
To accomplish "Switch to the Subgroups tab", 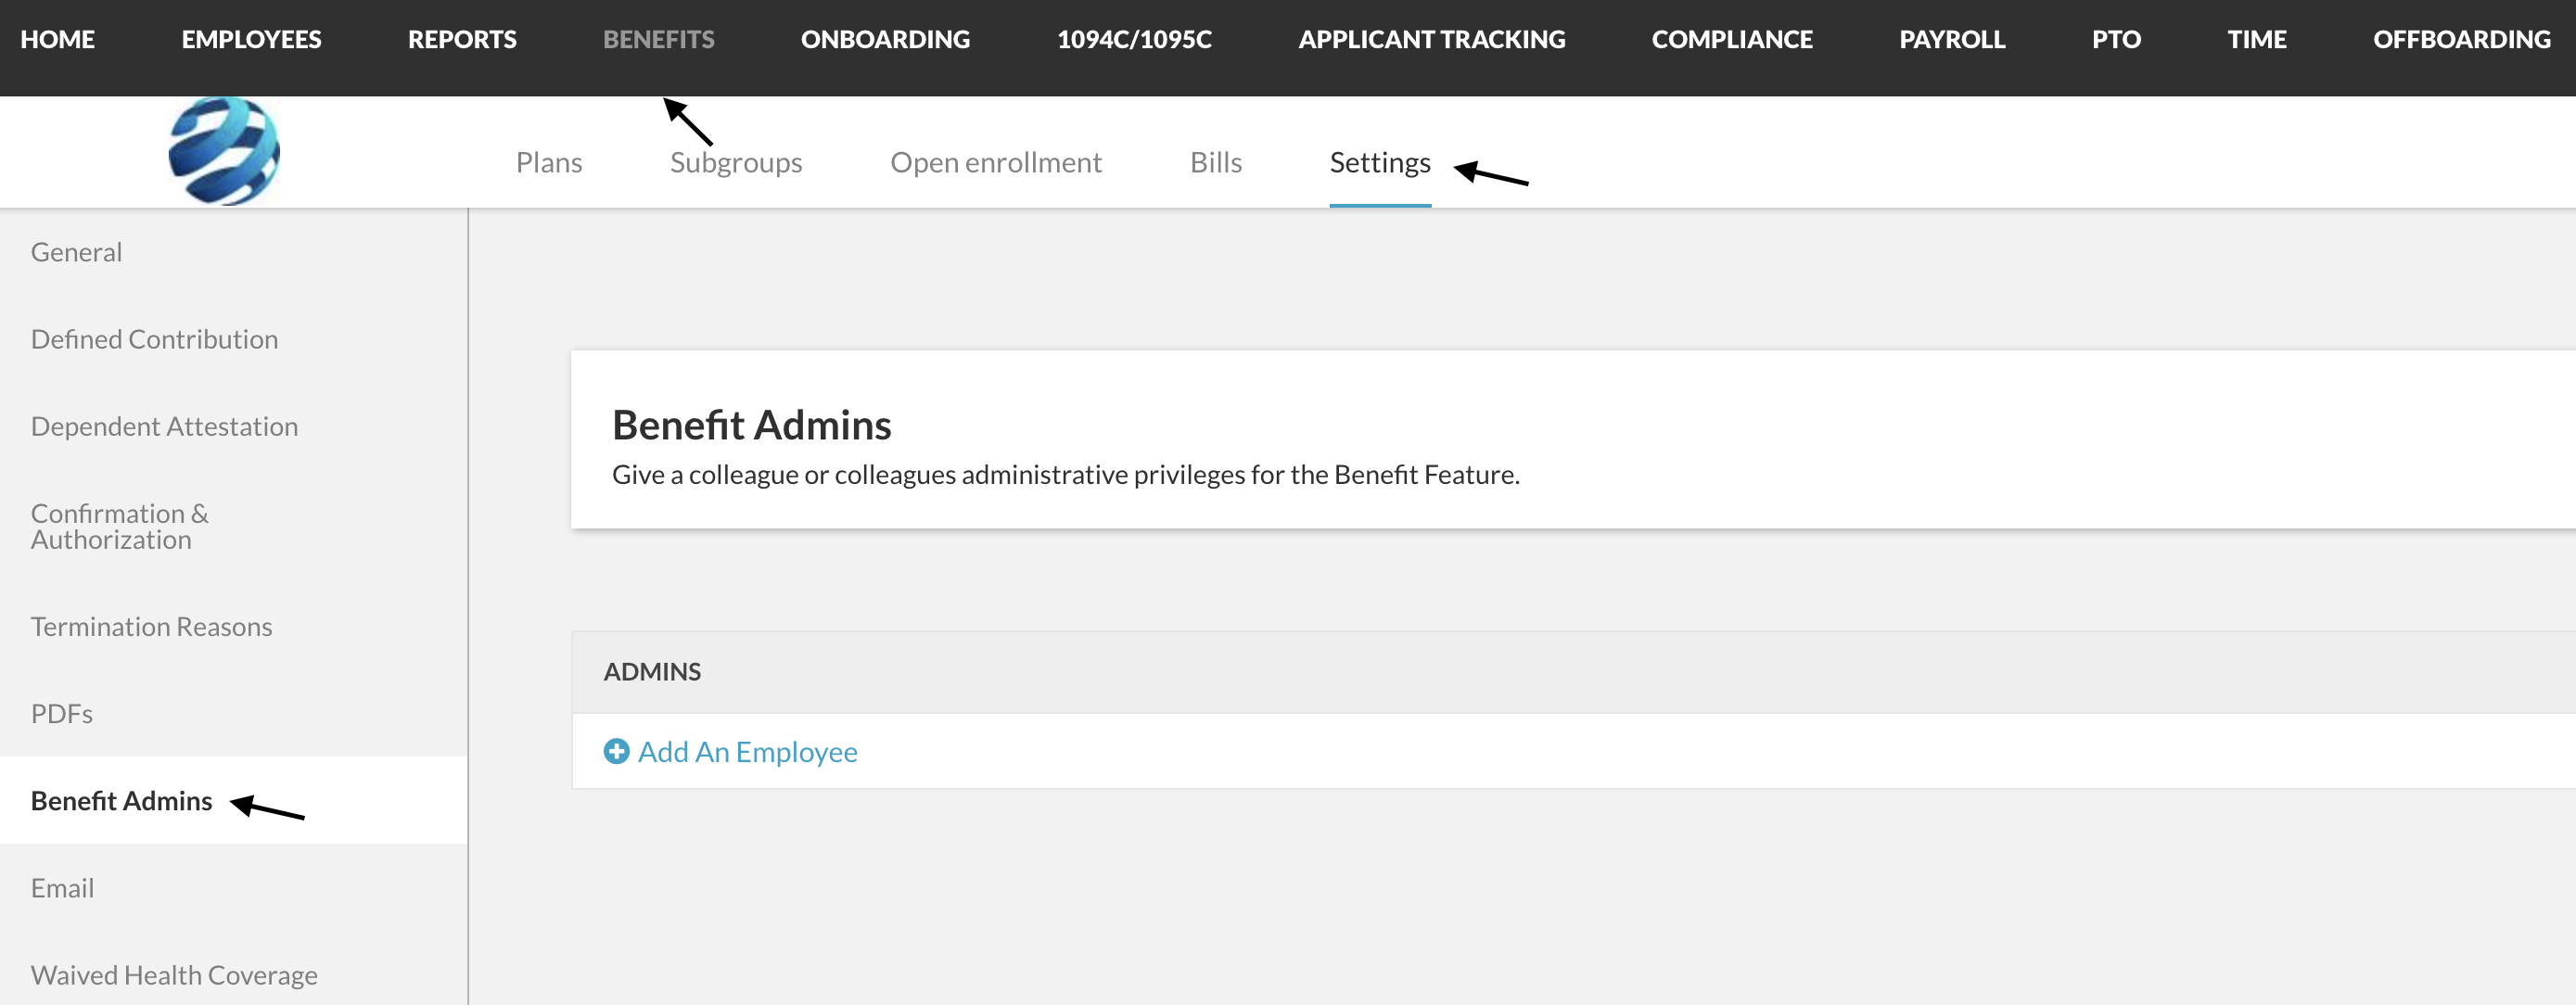I will [x=736, y=162].
